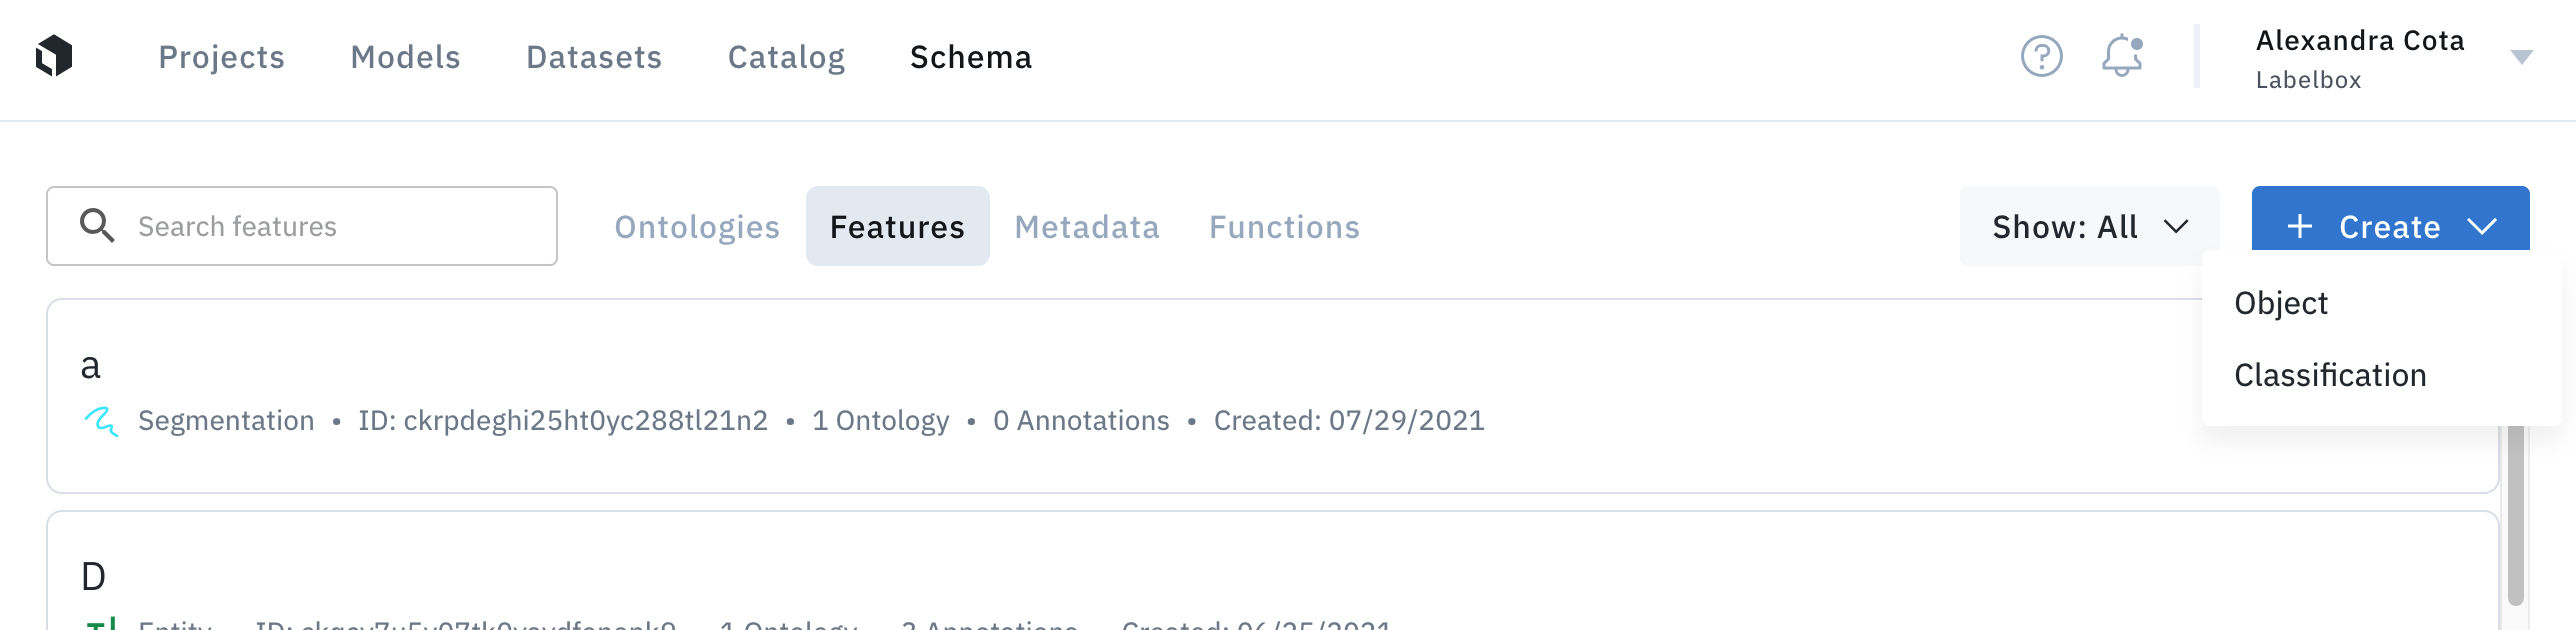Focus the Search features field
Screen dimensions: 2576x630
pos(302,226)
